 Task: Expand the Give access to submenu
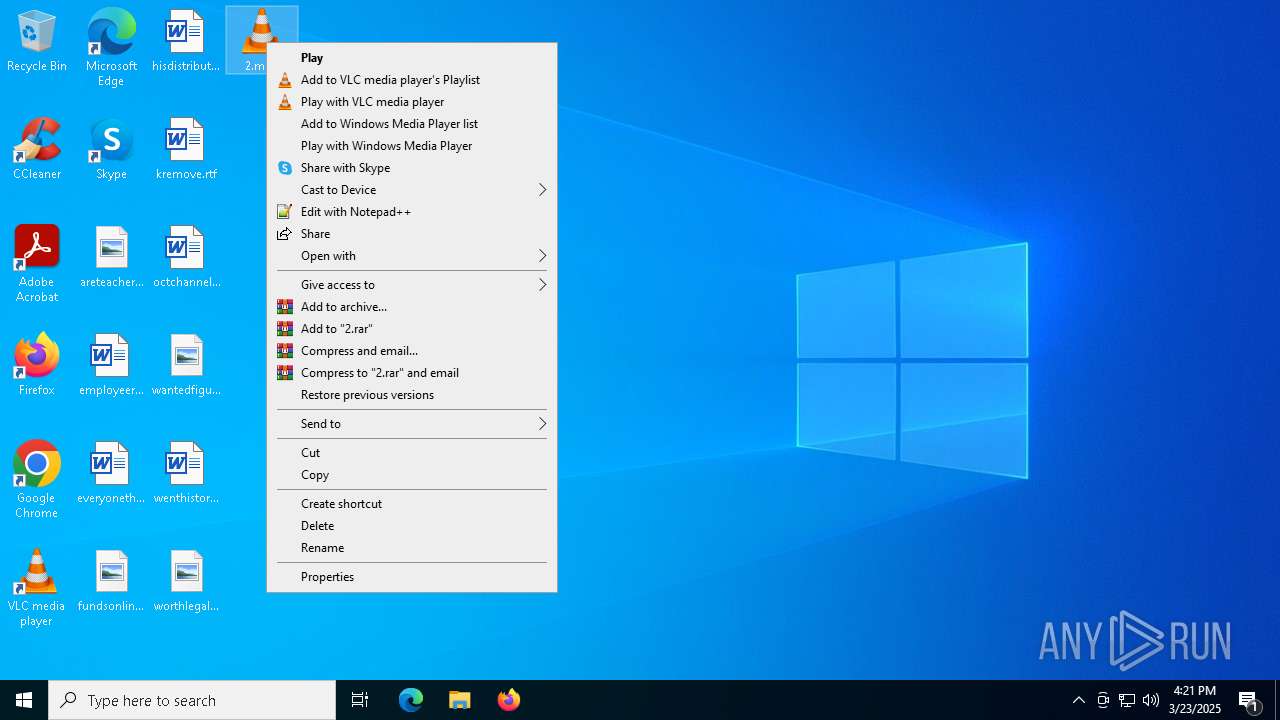coord(412,285)
